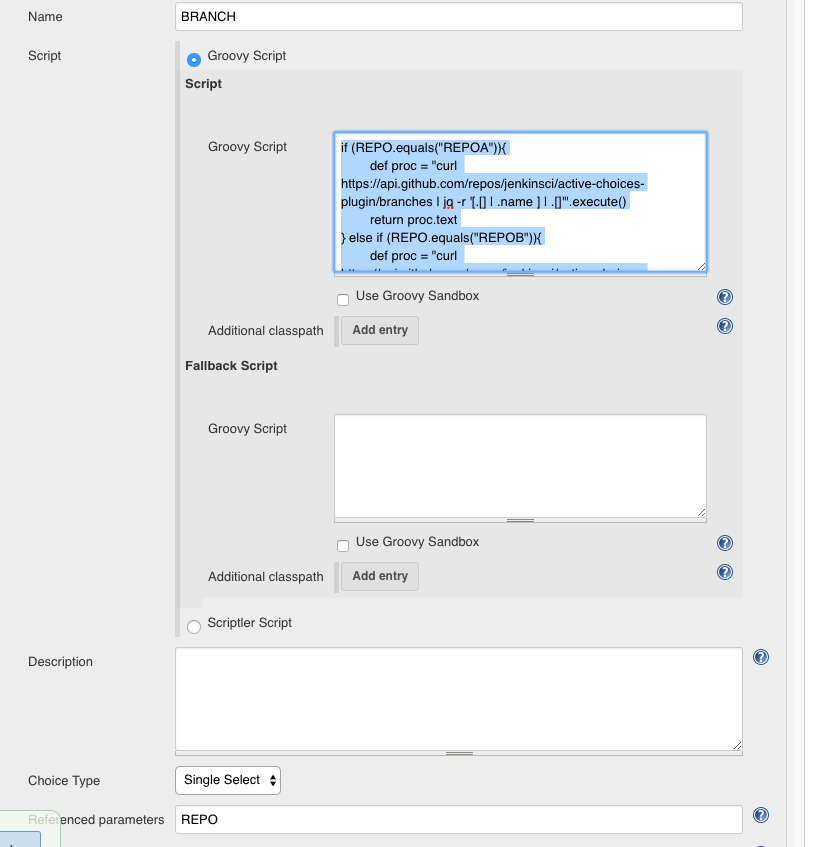Focus the Referenced parameters field with REPO
The image size is (822, 847).
coord(458,819)
